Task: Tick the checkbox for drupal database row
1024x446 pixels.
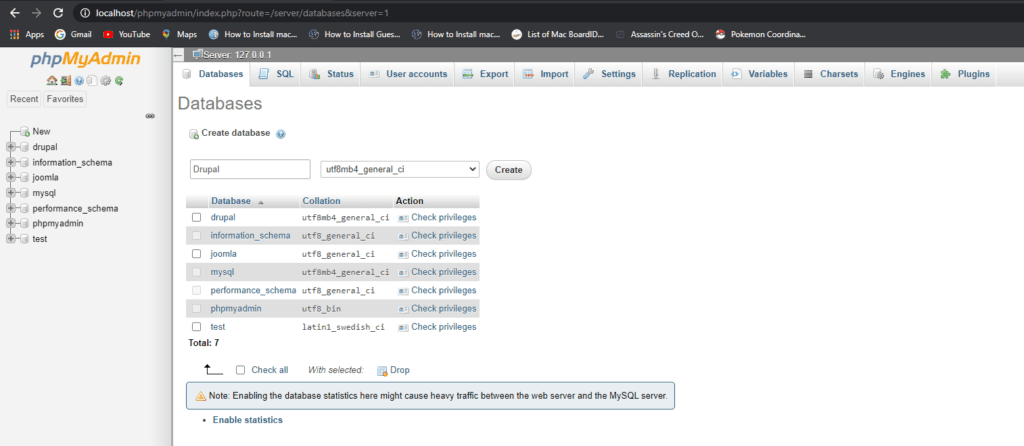Action: pyautogui.click(x=197, y=217)
